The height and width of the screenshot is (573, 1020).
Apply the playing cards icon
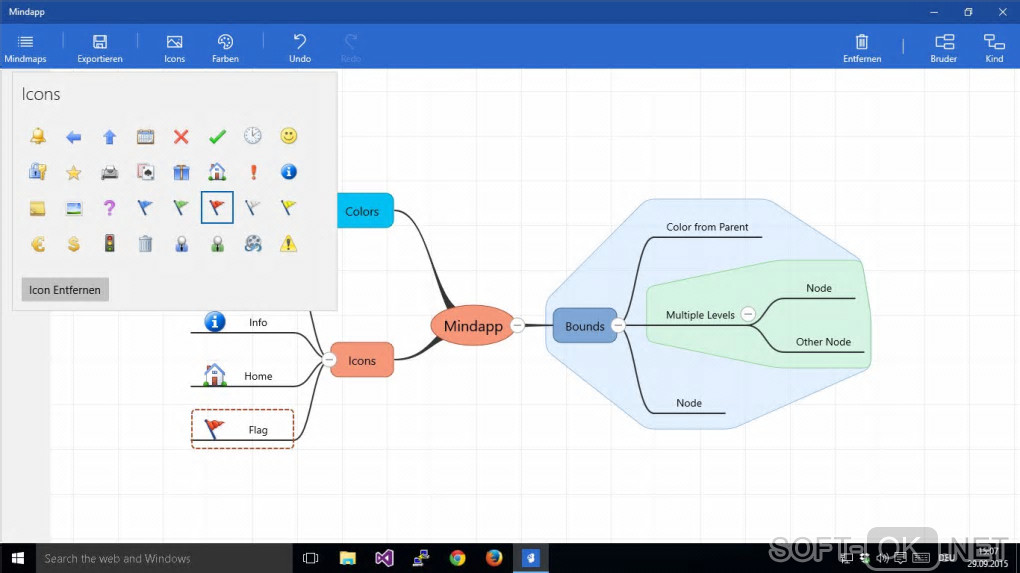click(x=145, y=172)
